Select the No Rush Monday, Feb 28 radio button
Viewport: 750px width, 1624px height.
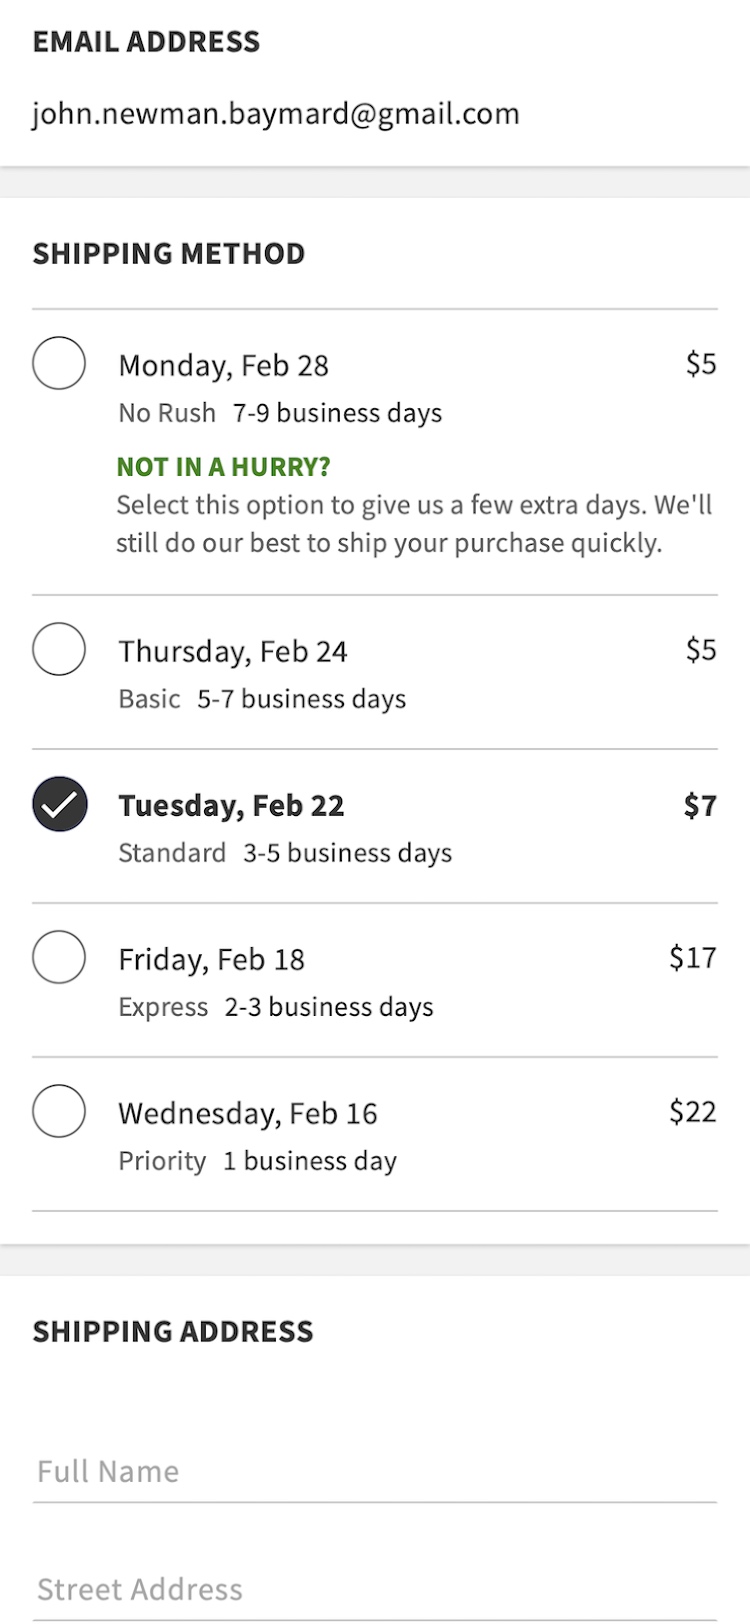pos(59,363)
